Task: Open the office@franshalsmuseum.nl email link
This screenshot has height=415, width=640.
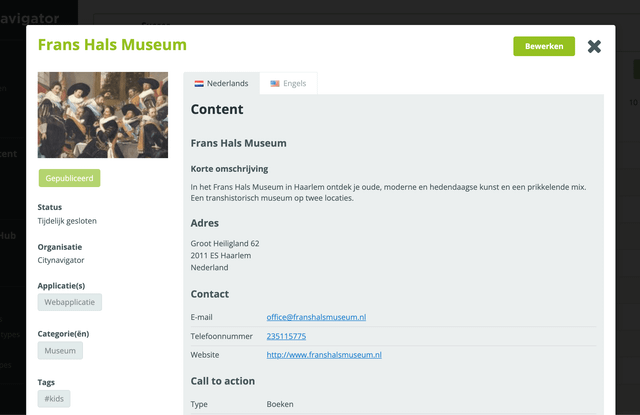Action: [x=316, y=317]
